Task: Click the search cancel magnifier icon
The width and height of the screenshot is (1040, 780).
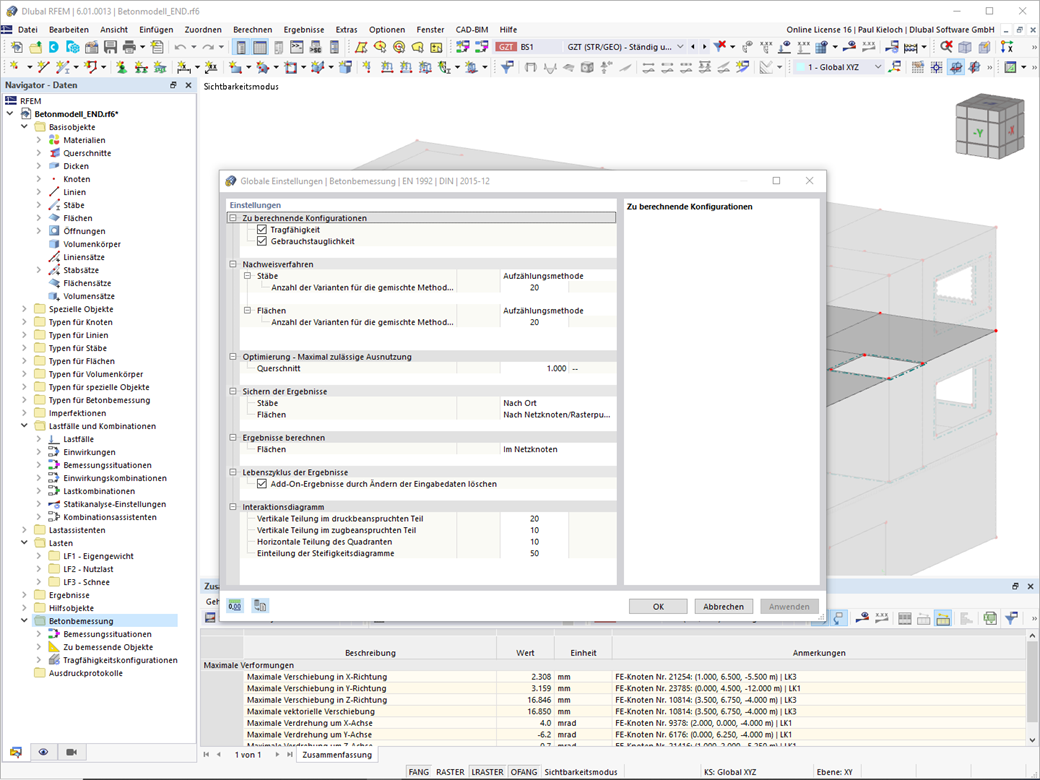Action: 946,46
